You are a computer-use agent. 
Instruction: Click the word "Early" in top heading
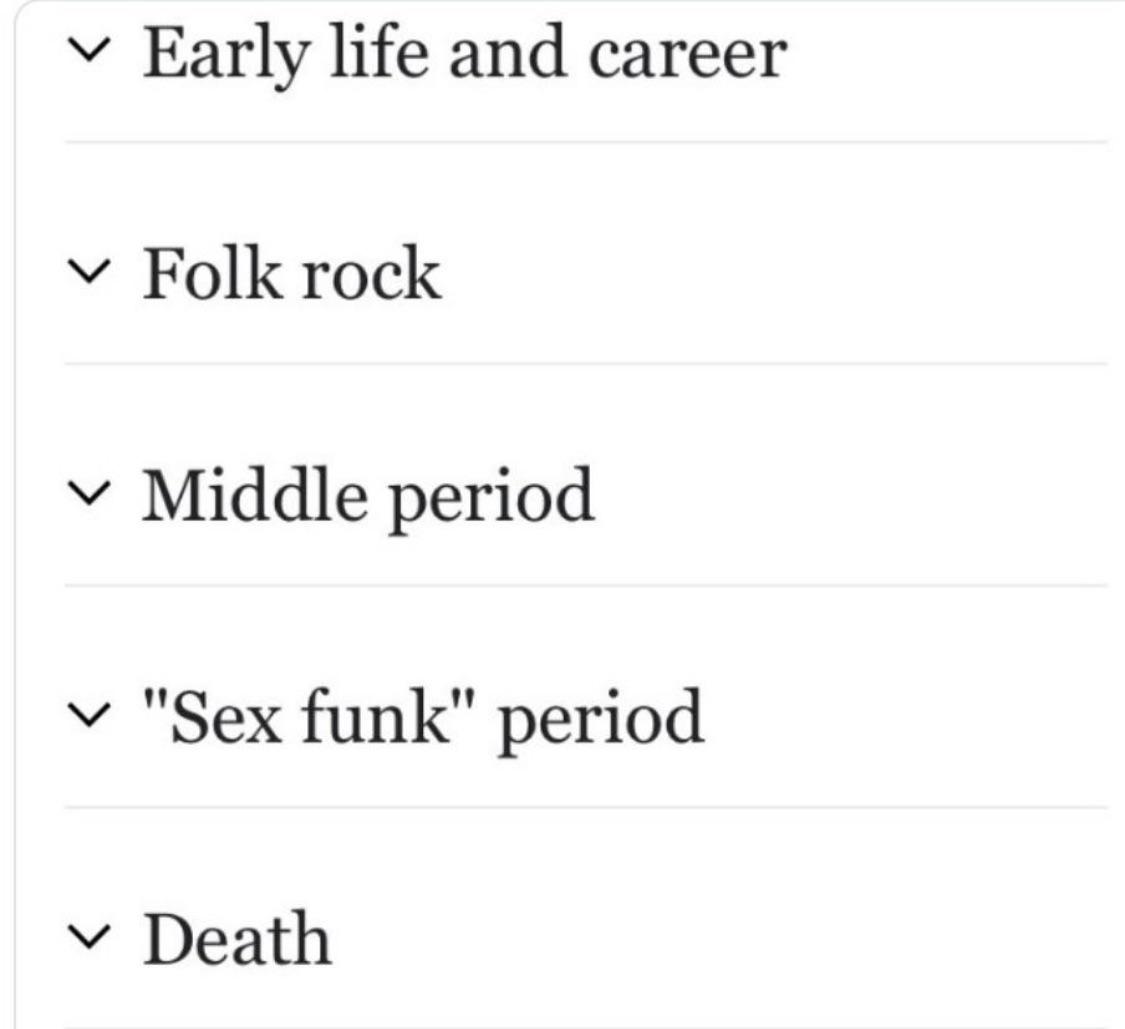[227, 57]
